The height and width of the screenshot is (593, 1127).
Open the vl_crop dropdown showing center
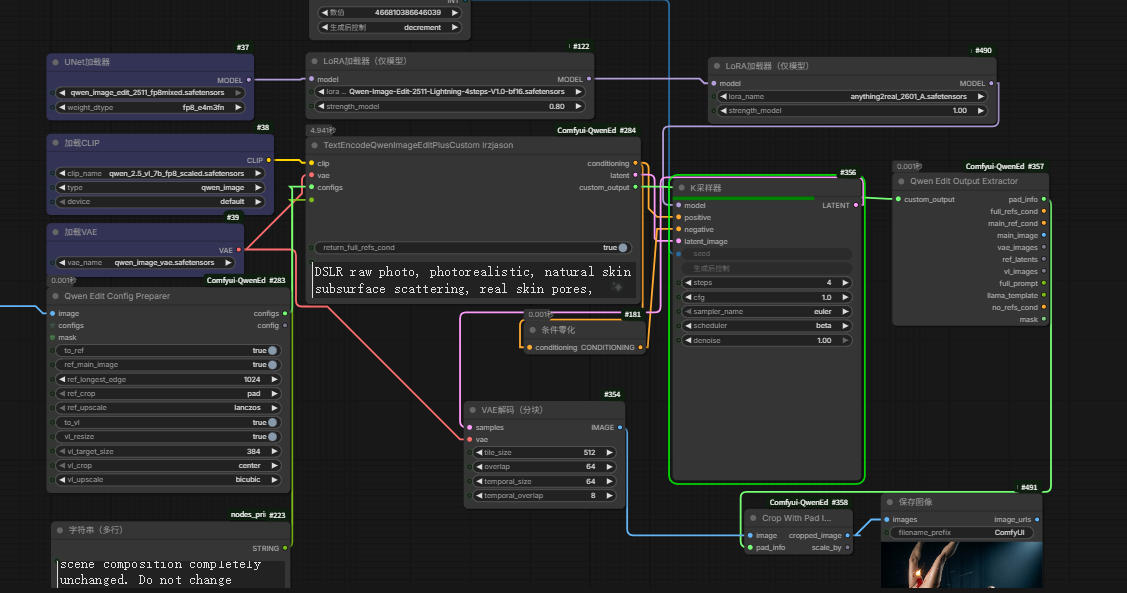(x=168, y=465)
